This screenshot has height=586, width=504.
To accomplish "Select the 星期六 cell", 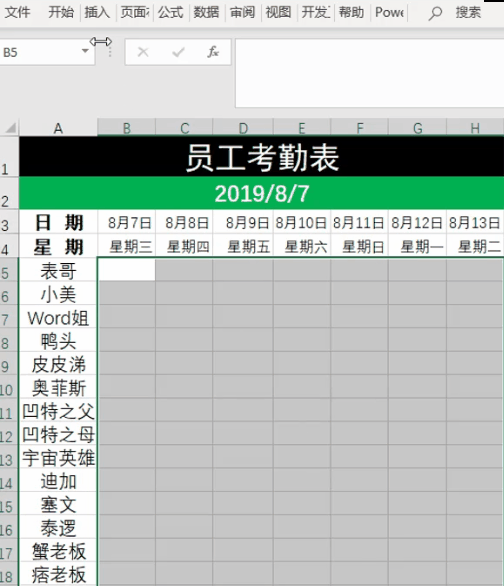I will [302, 246].
